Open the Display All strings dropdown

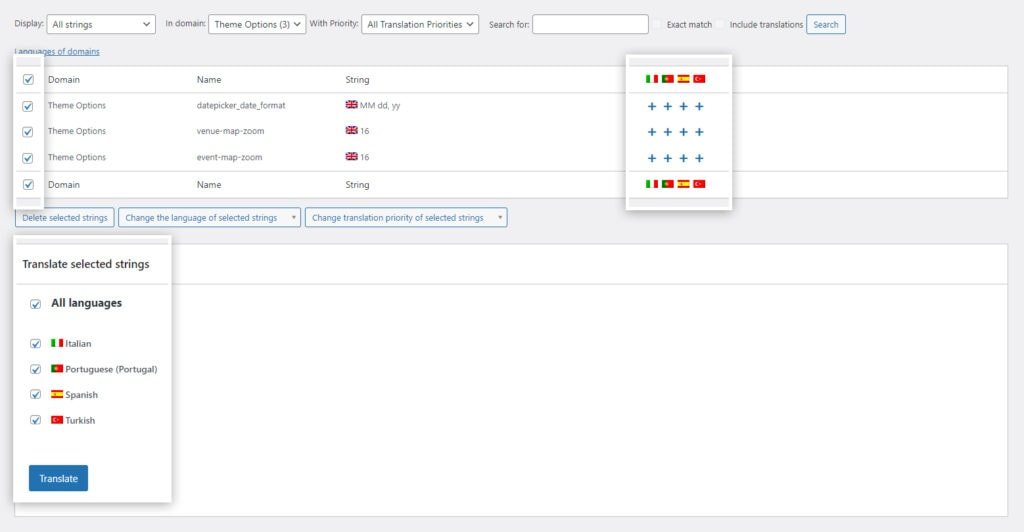(x=101, y=24)
